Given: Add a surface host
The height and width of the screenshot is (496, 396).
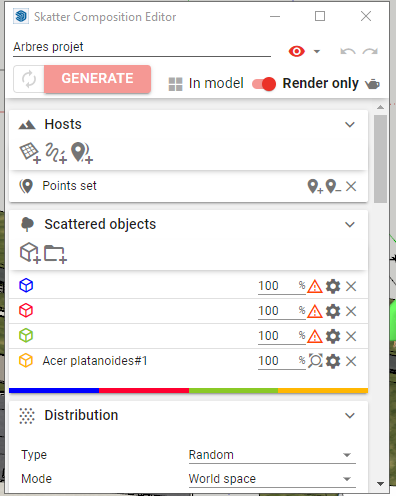Looking at the screenshot, I should pyautogui.click(x=30, y=153).
